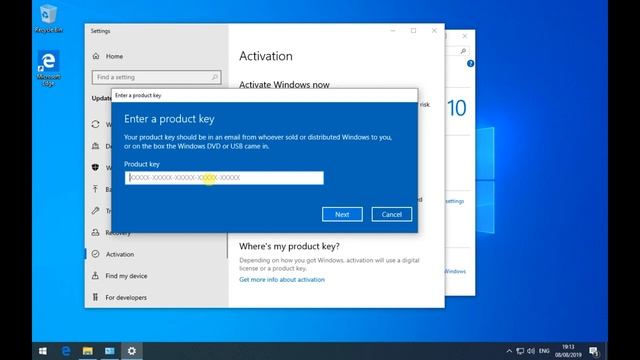The height and width of the screenshot is (360, 640).
Task: Focus the Product key input field
Action: (224, 178)
